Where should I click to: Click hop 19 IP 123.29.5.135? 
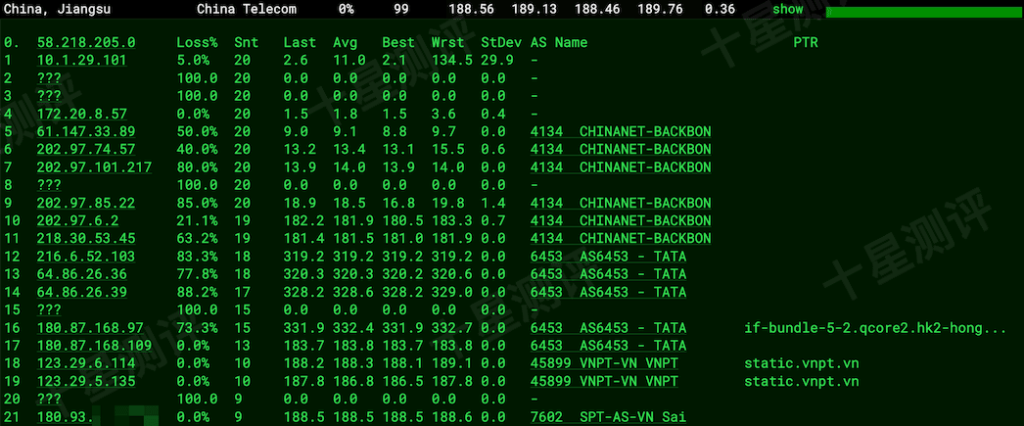pyautogui.click(x=86, y=382)
